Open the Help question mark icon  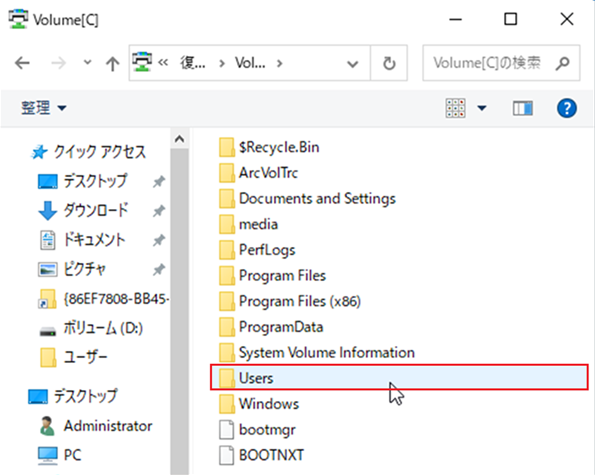click(567, 109)
